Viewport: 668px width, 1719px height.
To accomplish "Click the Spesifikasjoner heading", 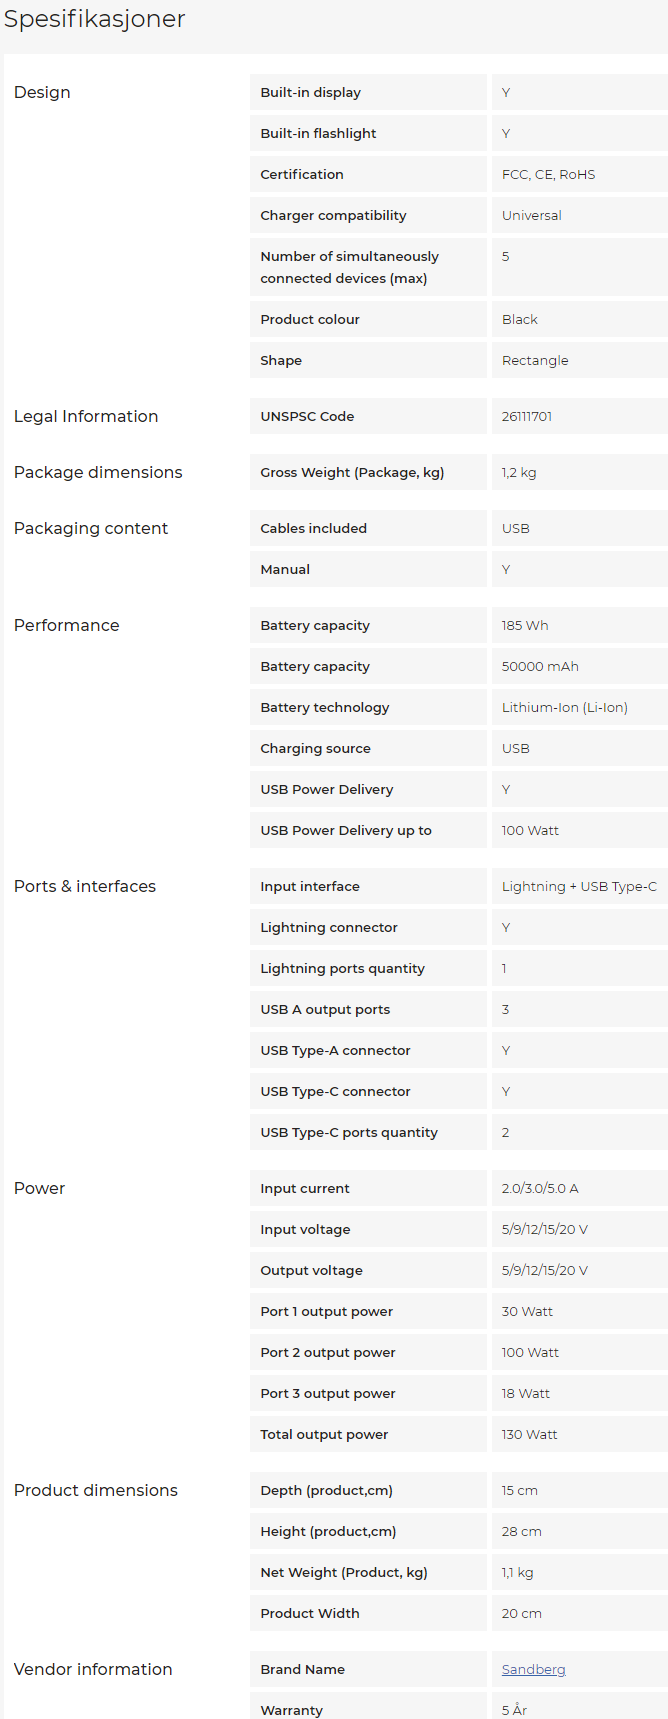I will click(x=95, y=19).
